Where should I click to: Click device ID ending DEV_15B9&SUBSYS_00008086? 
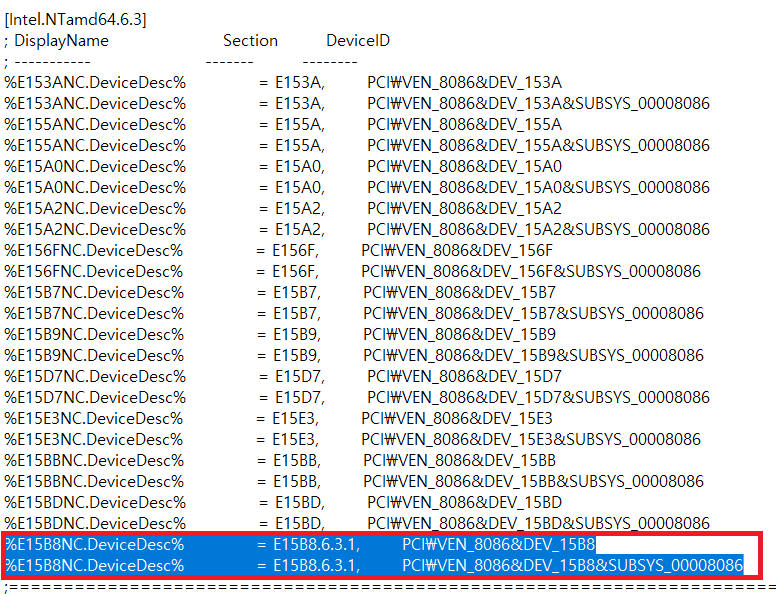[533, 356]
